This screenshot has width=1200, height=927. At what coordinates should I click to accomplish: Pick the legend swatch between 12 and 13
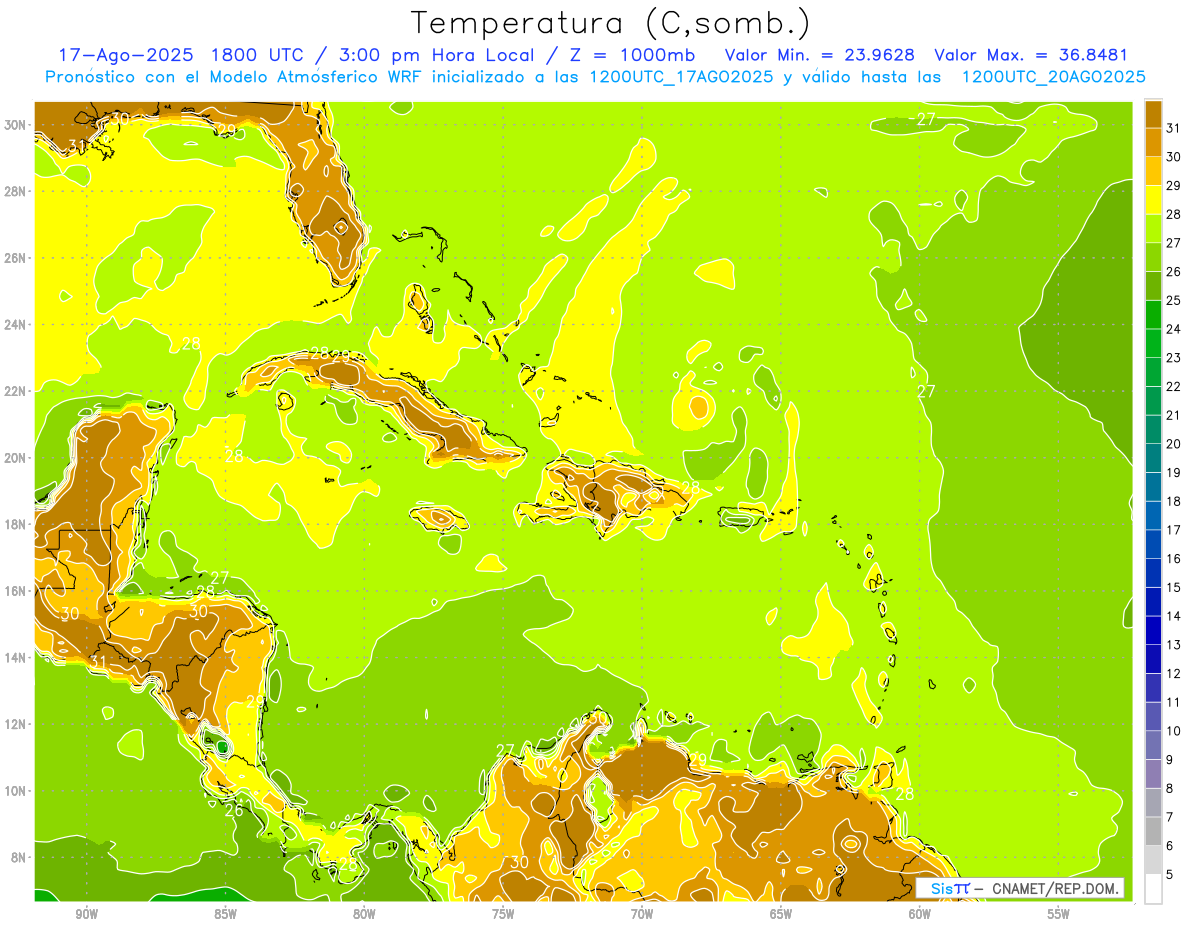coord(1153,658)
